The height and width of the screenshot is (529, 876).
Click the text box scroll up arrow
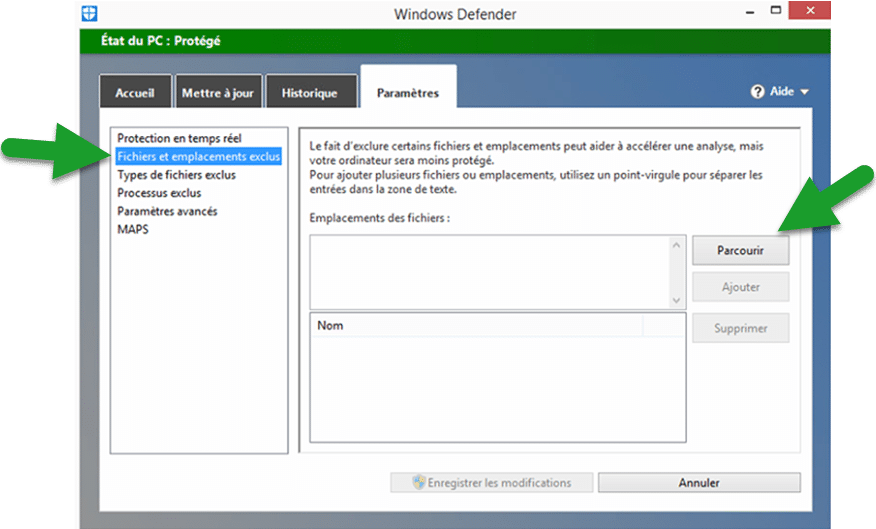[677, 245]
